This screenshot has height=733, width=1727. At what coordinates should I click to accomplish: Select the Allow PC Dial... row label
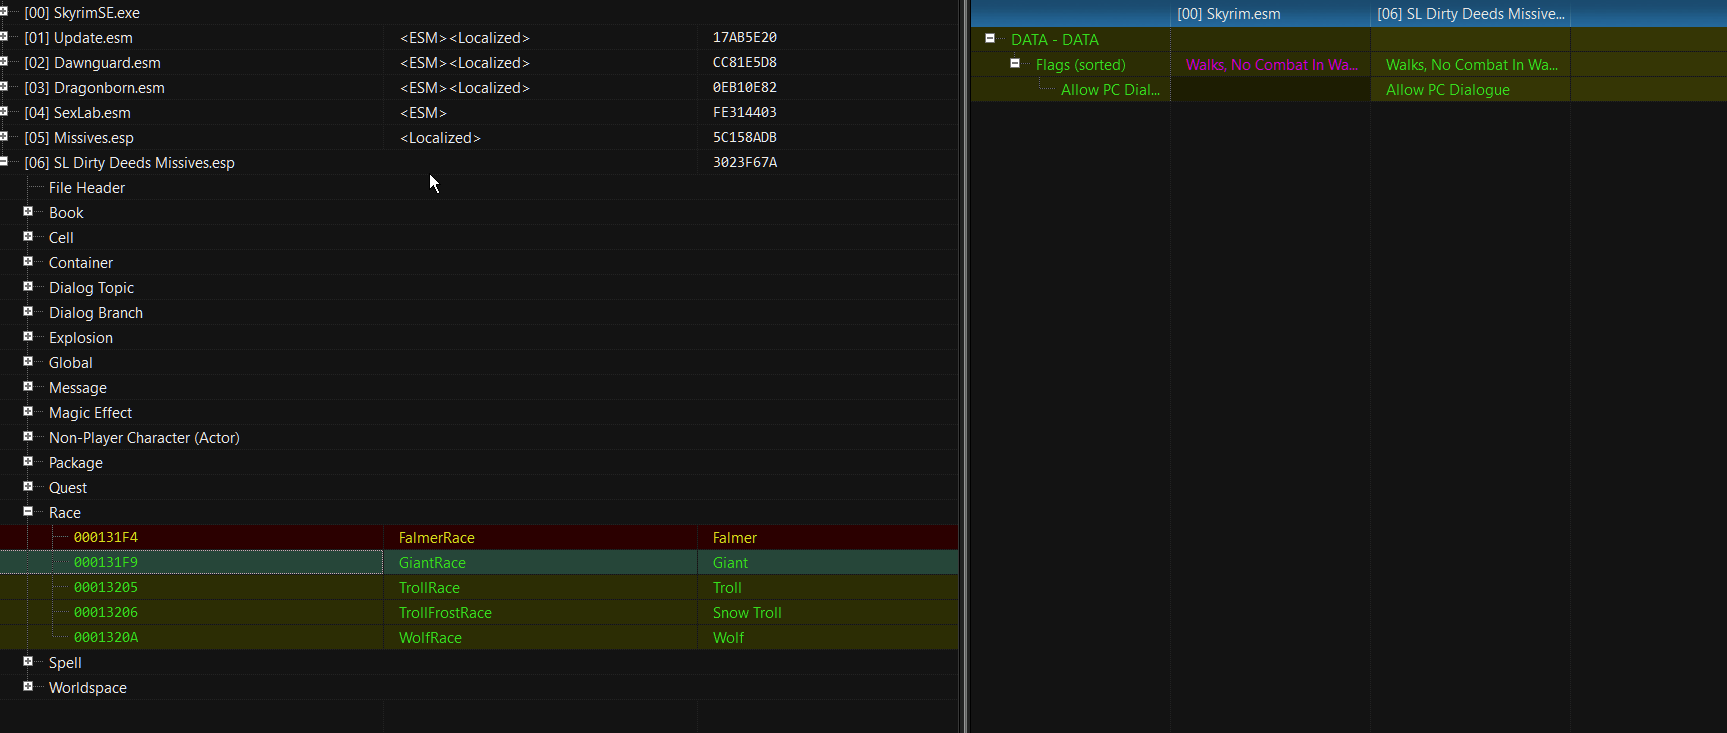coord(1110,90)
